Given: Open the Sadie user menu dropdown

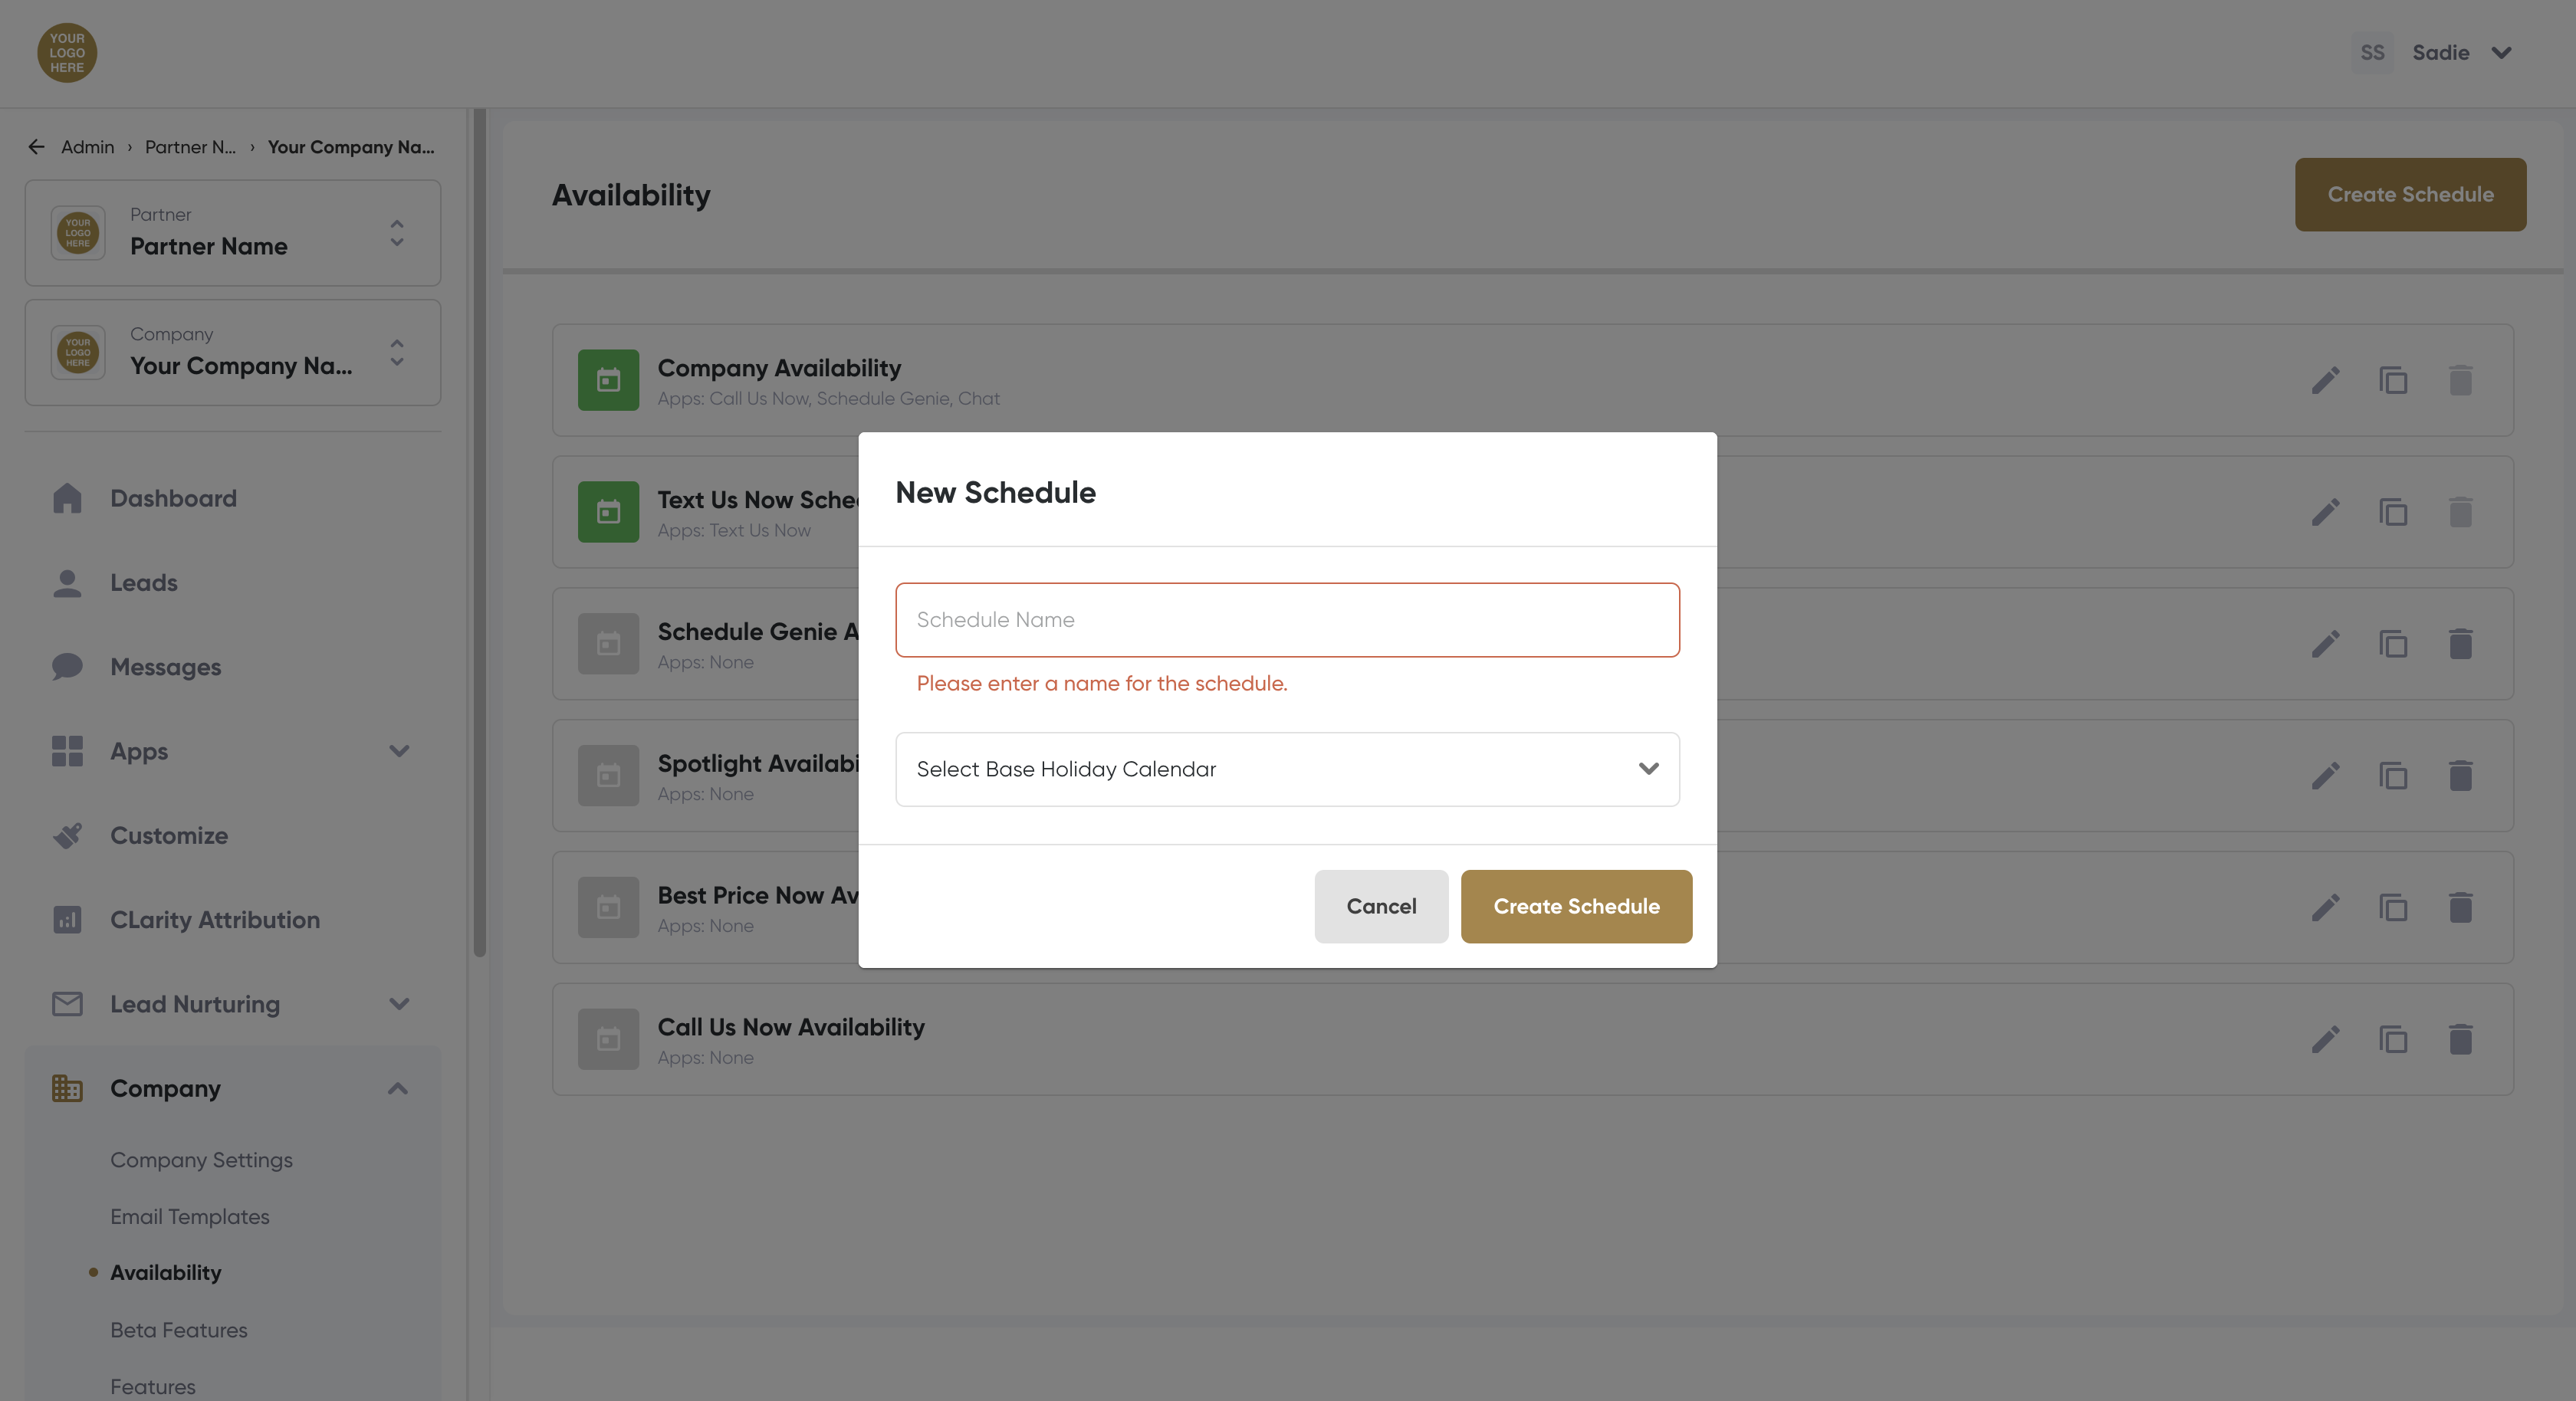Looking at the screenshot, I should point(2501,53).
